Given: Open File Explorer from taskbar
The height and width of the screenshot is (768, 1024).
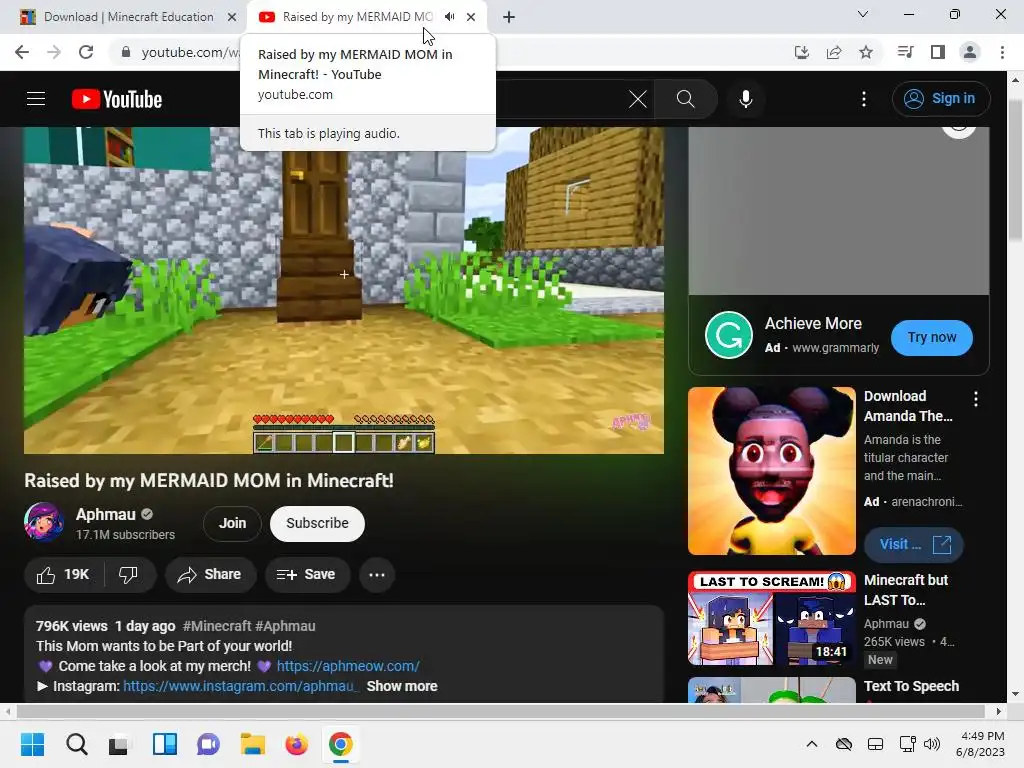Looking at the screenshot, I should [253, 744].
